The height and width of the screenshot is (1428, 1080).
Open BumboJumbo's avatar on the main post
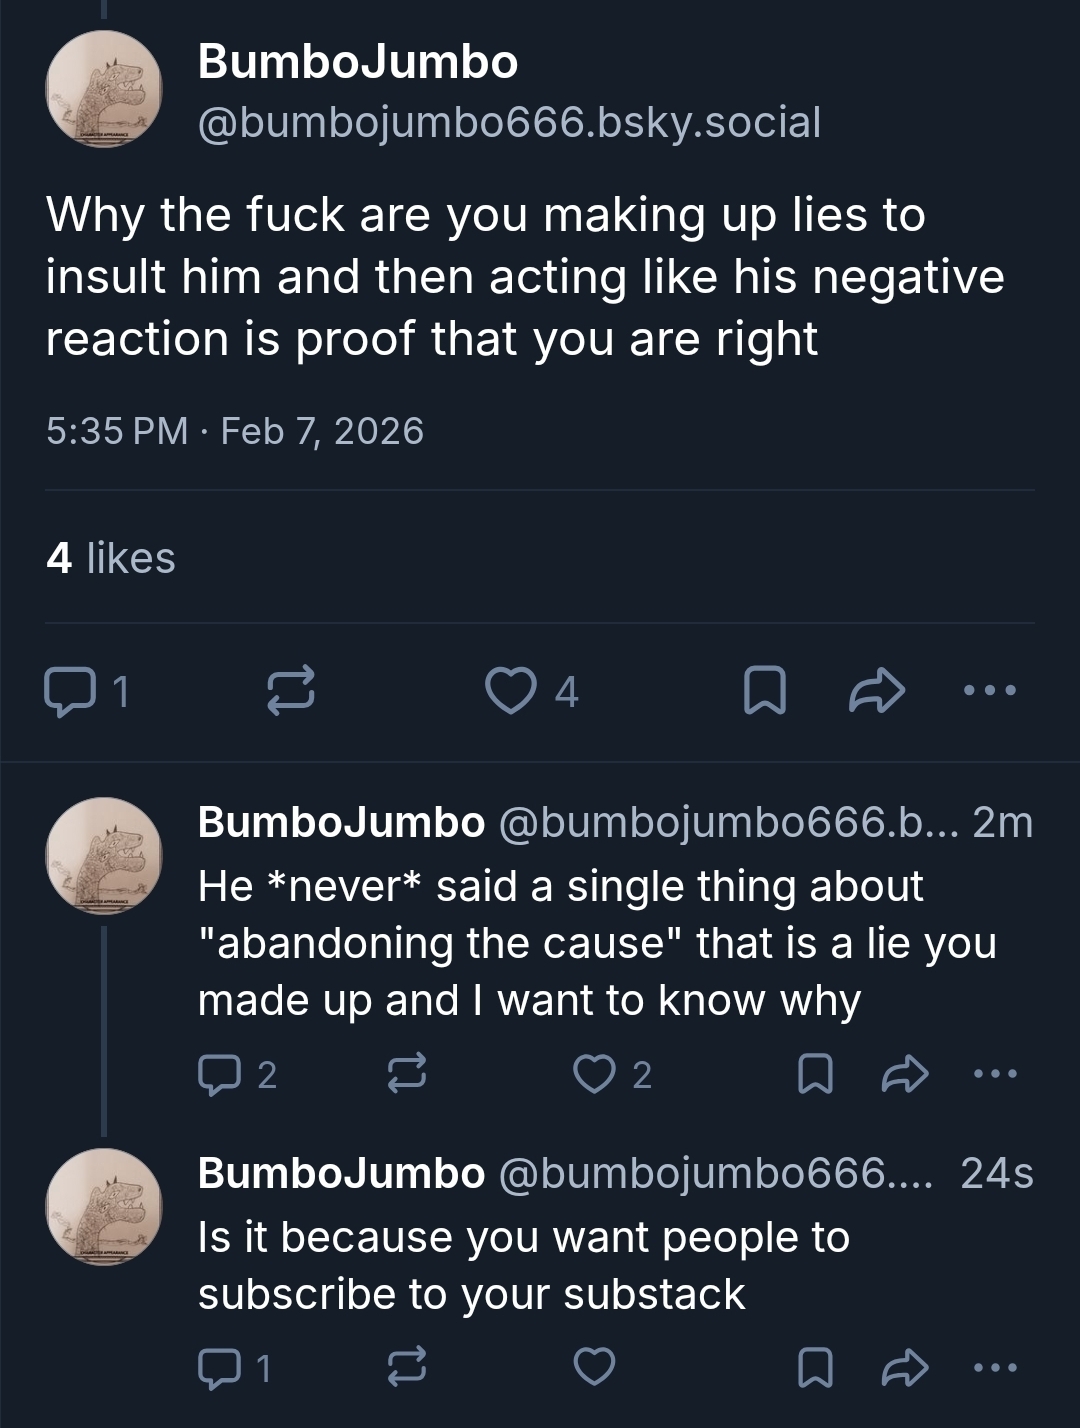(103, 89)
